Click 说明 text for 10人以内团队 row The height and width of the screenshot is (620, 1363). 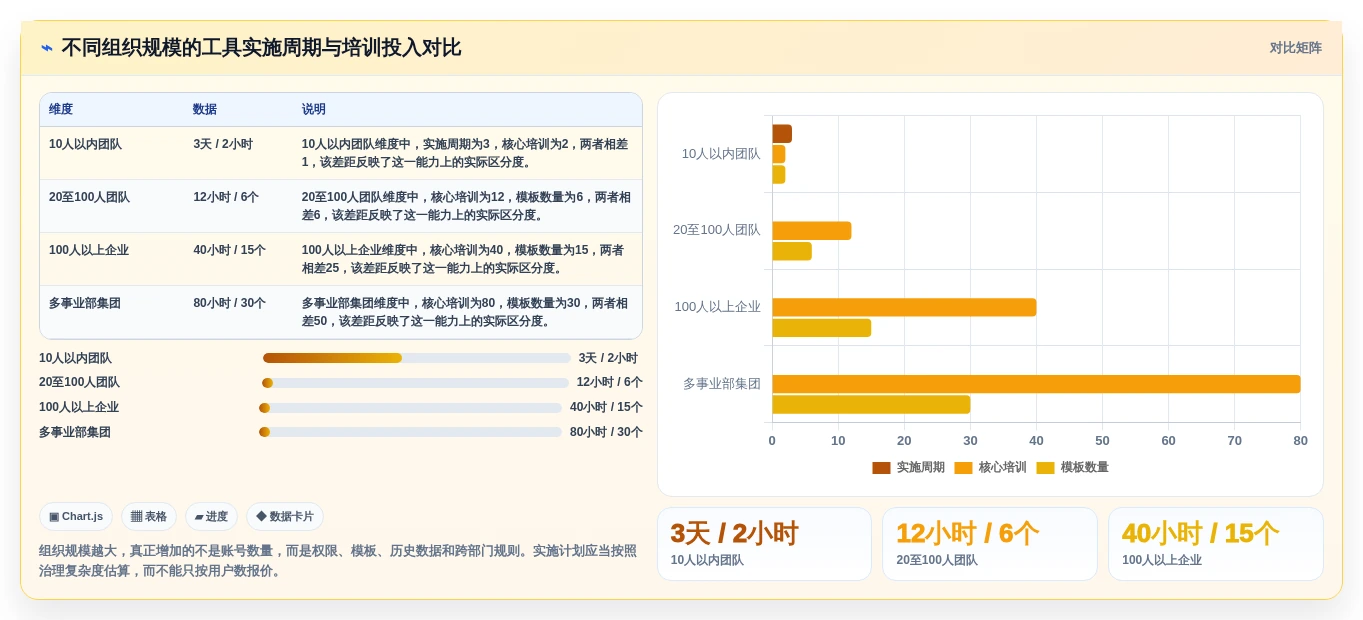click(466, 153)
